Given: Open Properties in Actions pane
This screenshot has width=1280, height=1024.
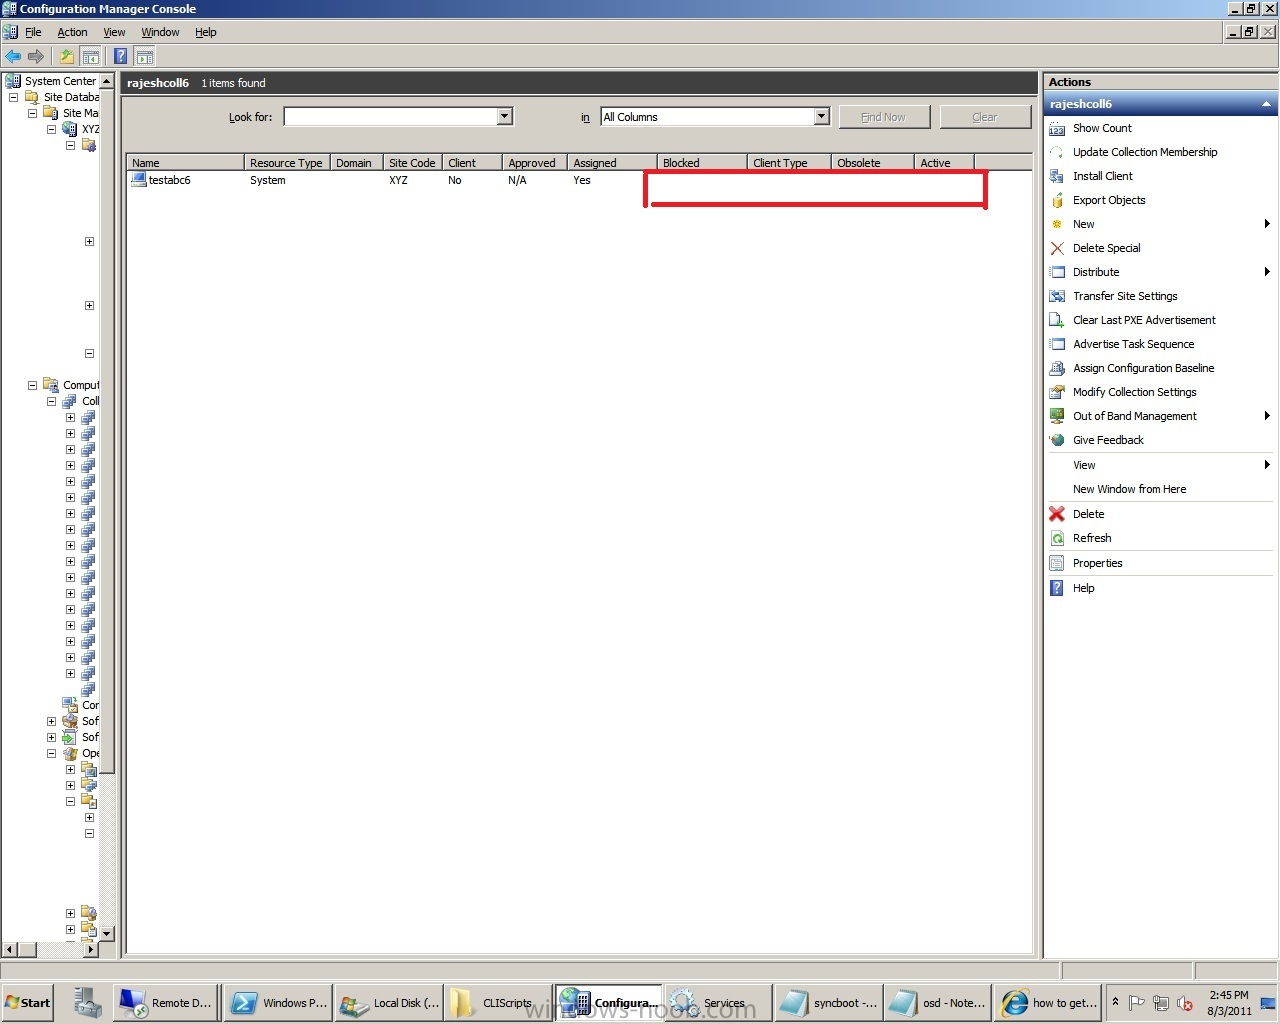Looking at the screenshot, I should coord(1097,563).
